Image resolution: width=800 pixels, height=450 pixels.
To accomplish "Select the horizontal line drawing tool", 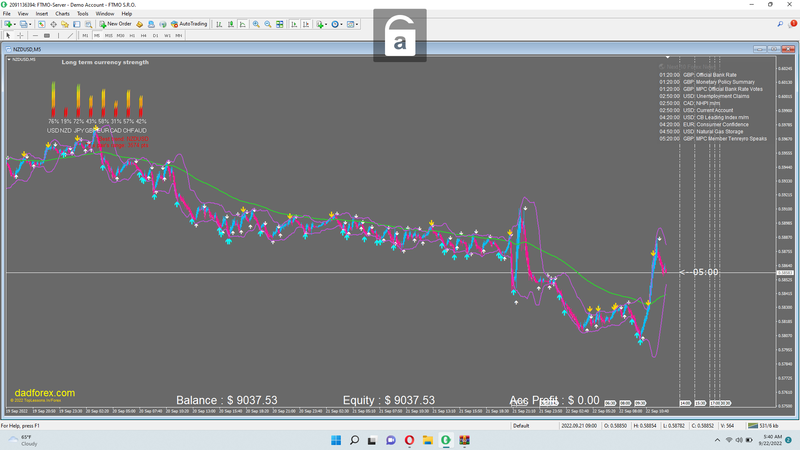I will tap(35, 35).
